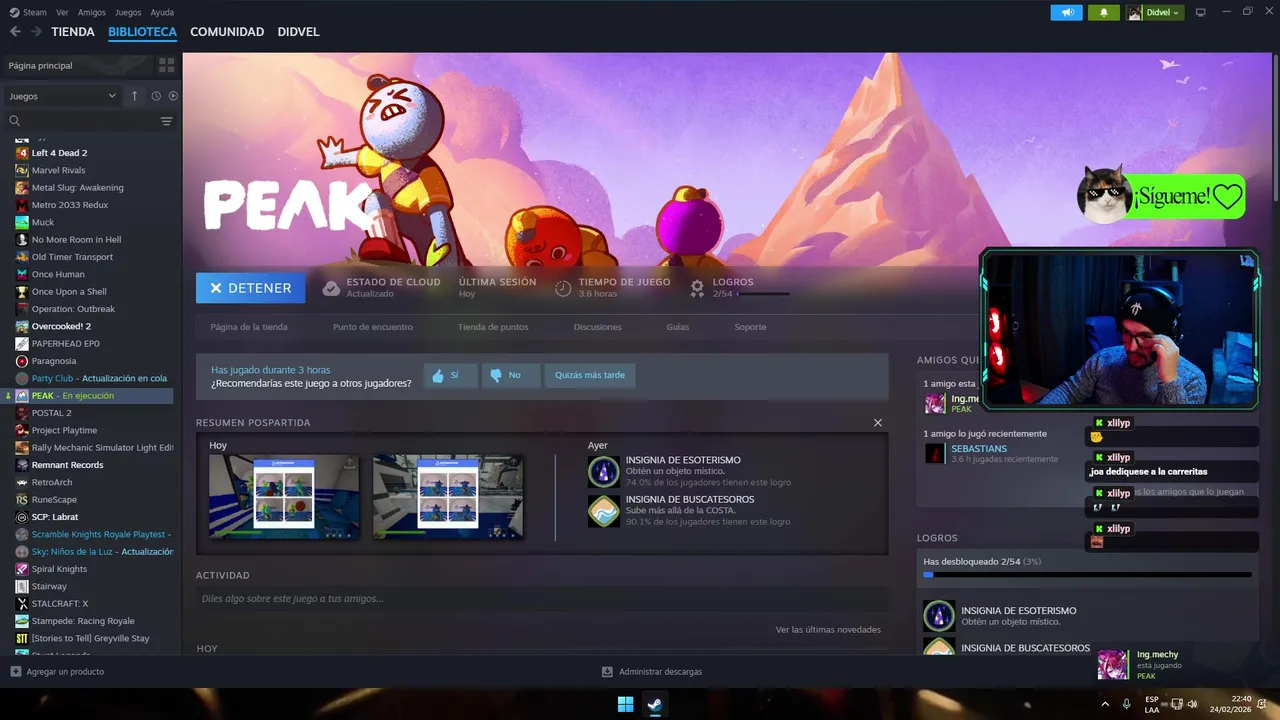The height and width of the screenshot is (720, 1280).
Task: Click Insignia de Buscatesoros badge in post-game summary
Action: click(x=604, y=511)
